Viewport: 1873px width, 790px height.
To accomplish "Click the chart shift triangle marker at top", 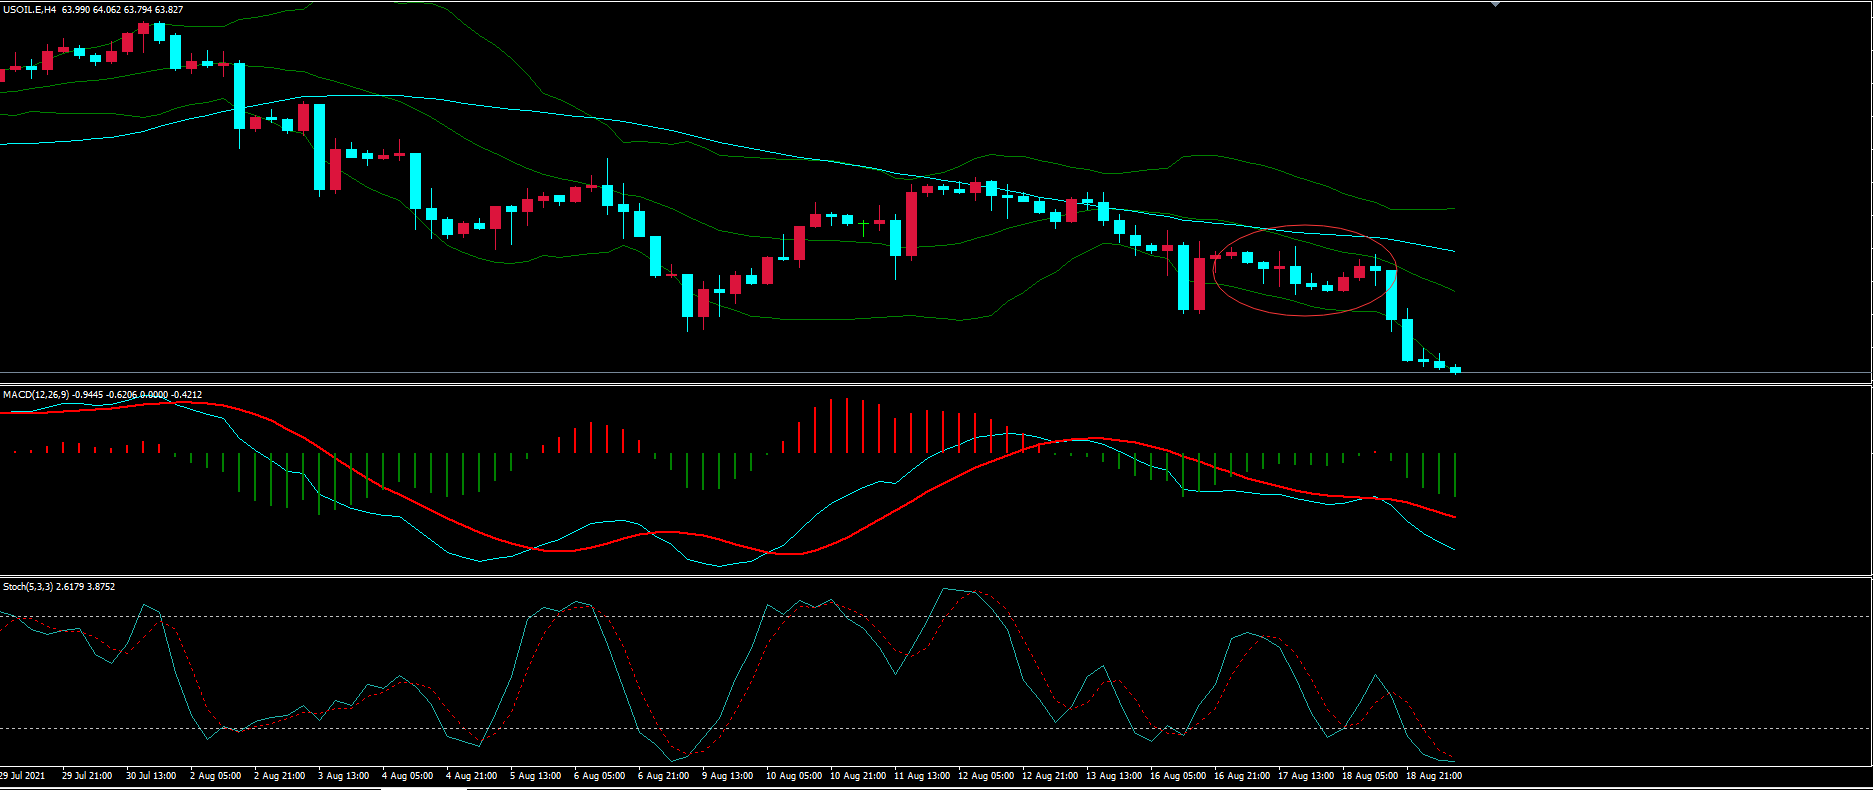I will tap(1495, 4).
